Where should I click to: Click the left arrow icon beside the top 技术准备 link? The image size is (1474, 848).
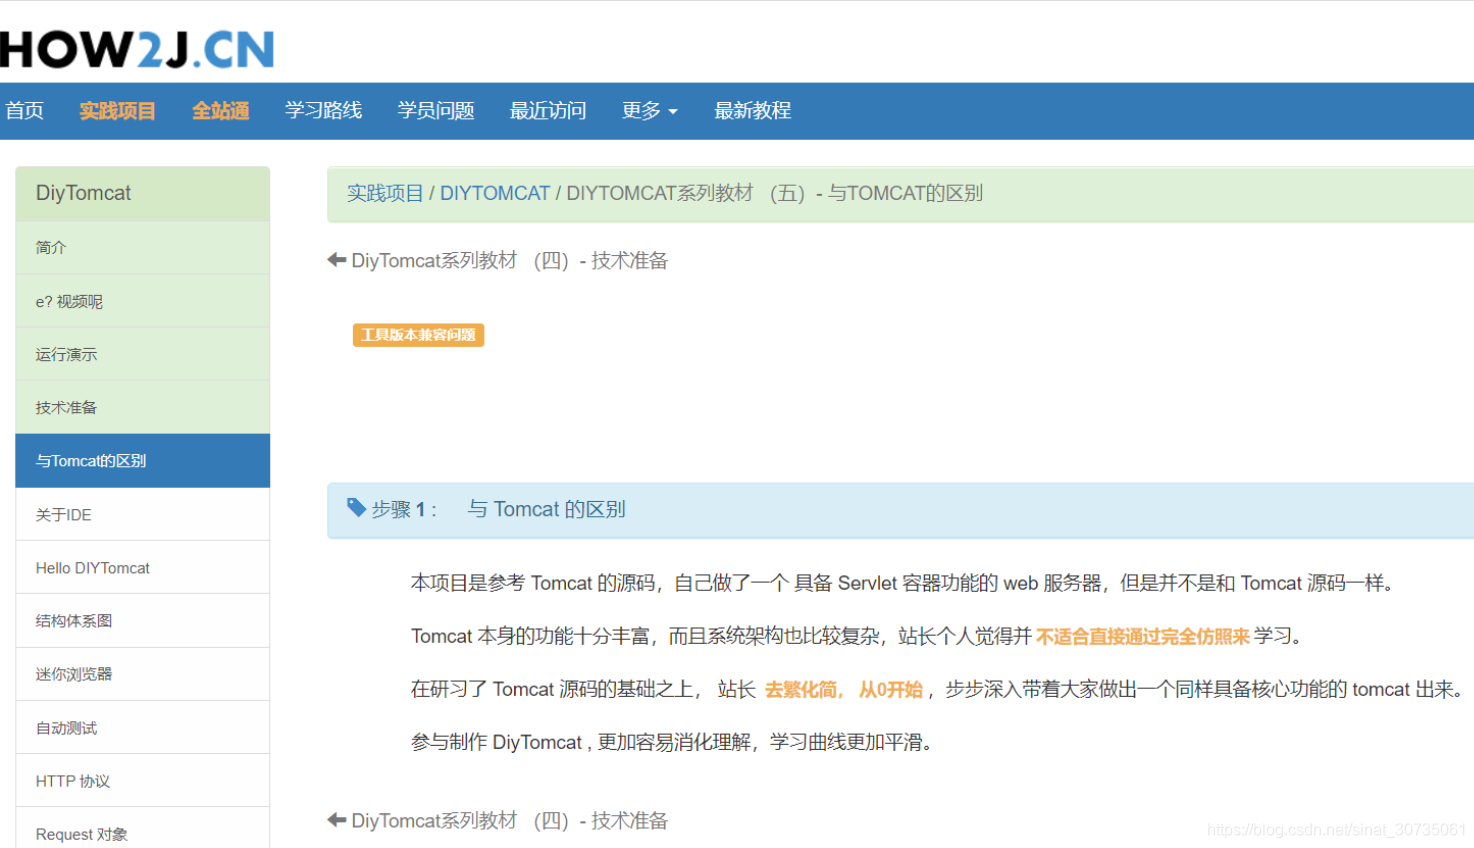pyautogui.click(x=336, y=260)
